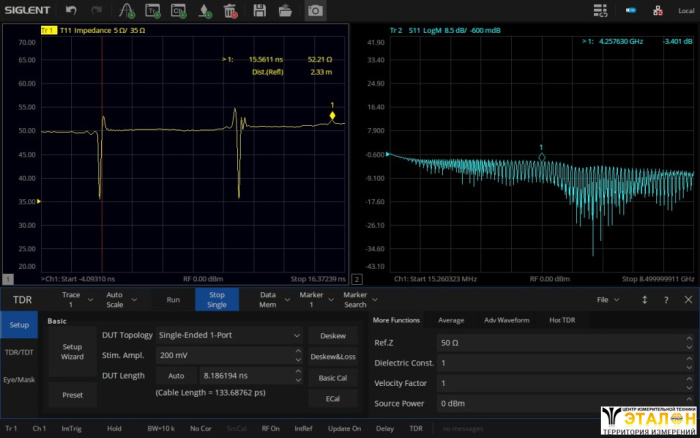
Task: Expand the DUT Topology dropdown
Action: [x=229, y=336]
